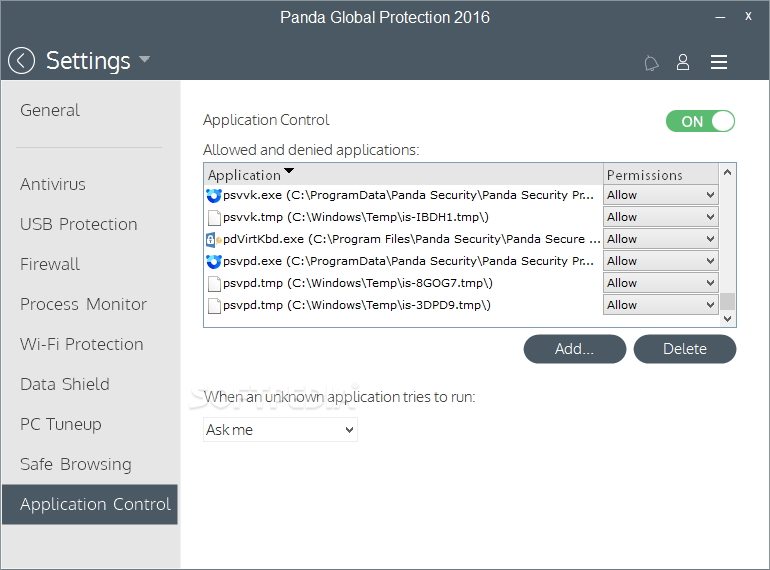This screenshot has height=570, width=770.
Task: Open permission dropdown for psvvk.tmp
Action: [660, 217]
